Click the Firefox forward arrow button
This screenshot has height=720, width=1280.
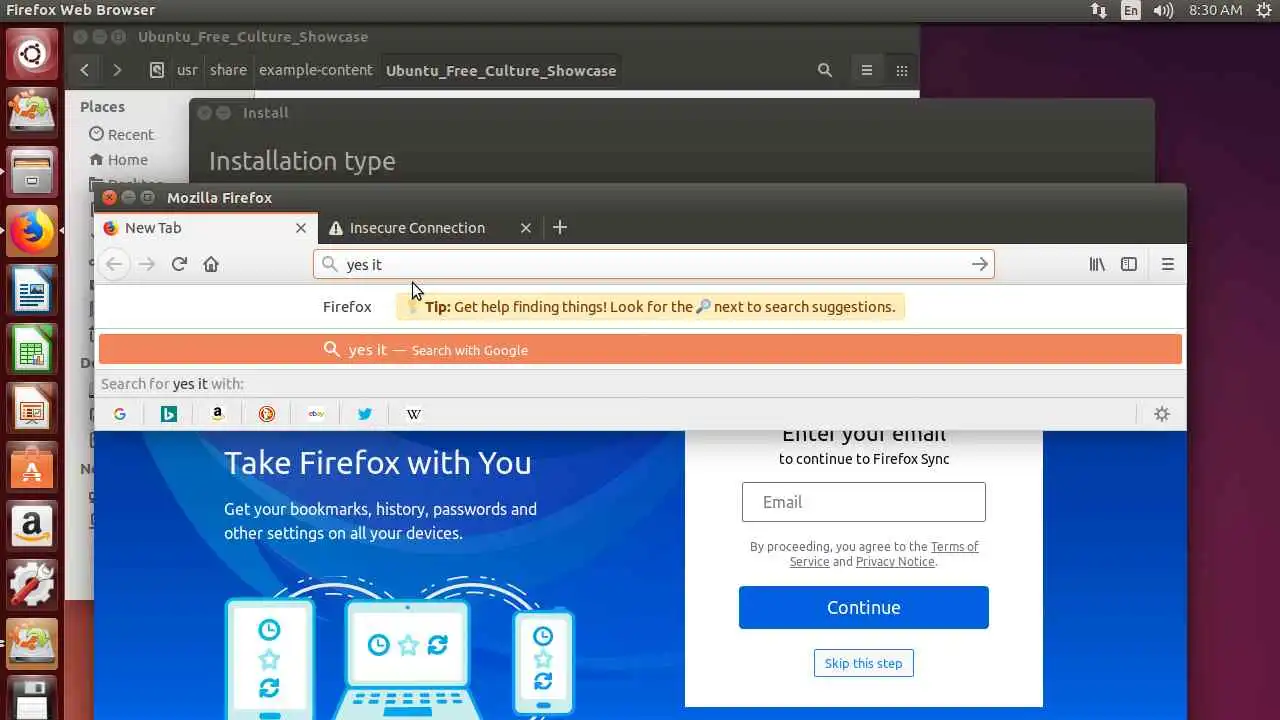click(147, 264)
